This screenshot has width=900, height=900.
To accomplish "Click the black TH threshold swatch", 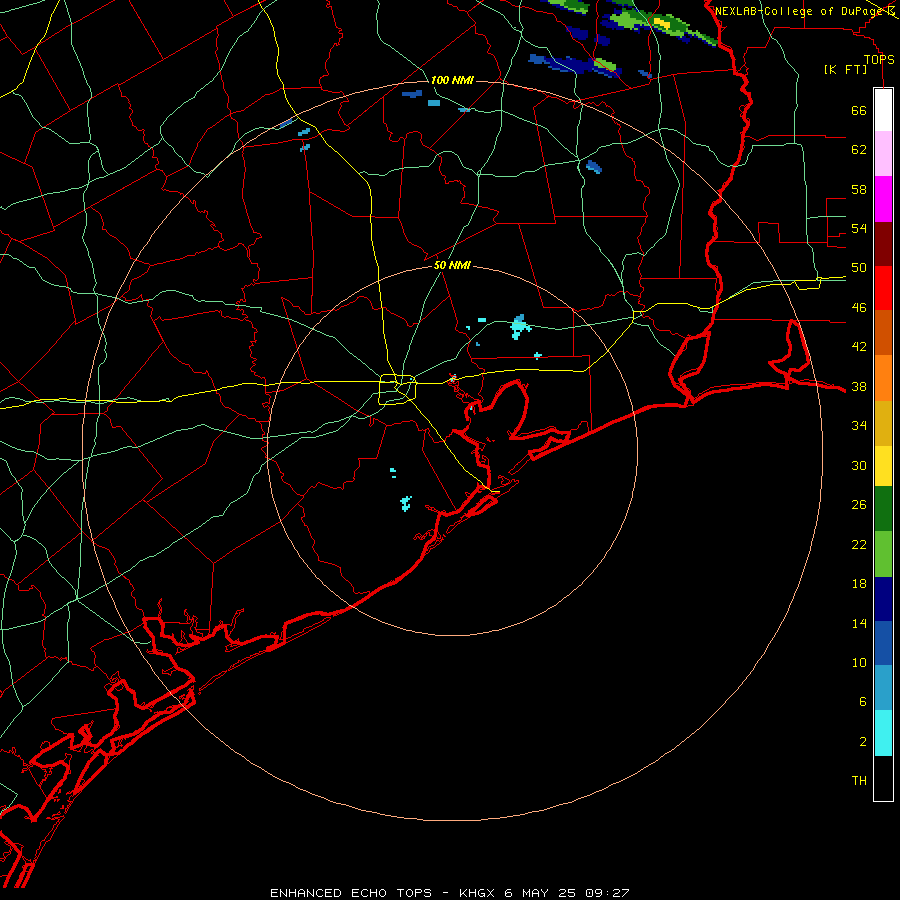I will 883,778.
